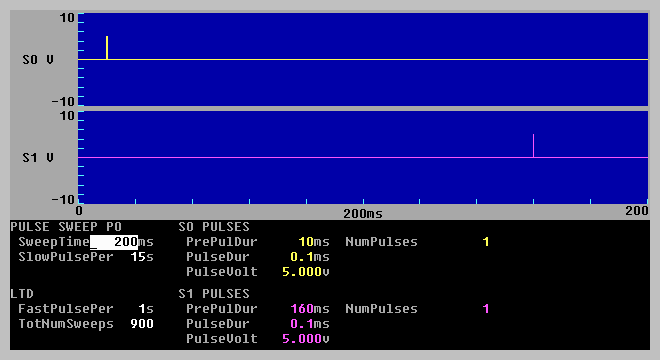660x360 pixels.
Task: Click the S1 PULSES heading
Action: coord(214,293)
